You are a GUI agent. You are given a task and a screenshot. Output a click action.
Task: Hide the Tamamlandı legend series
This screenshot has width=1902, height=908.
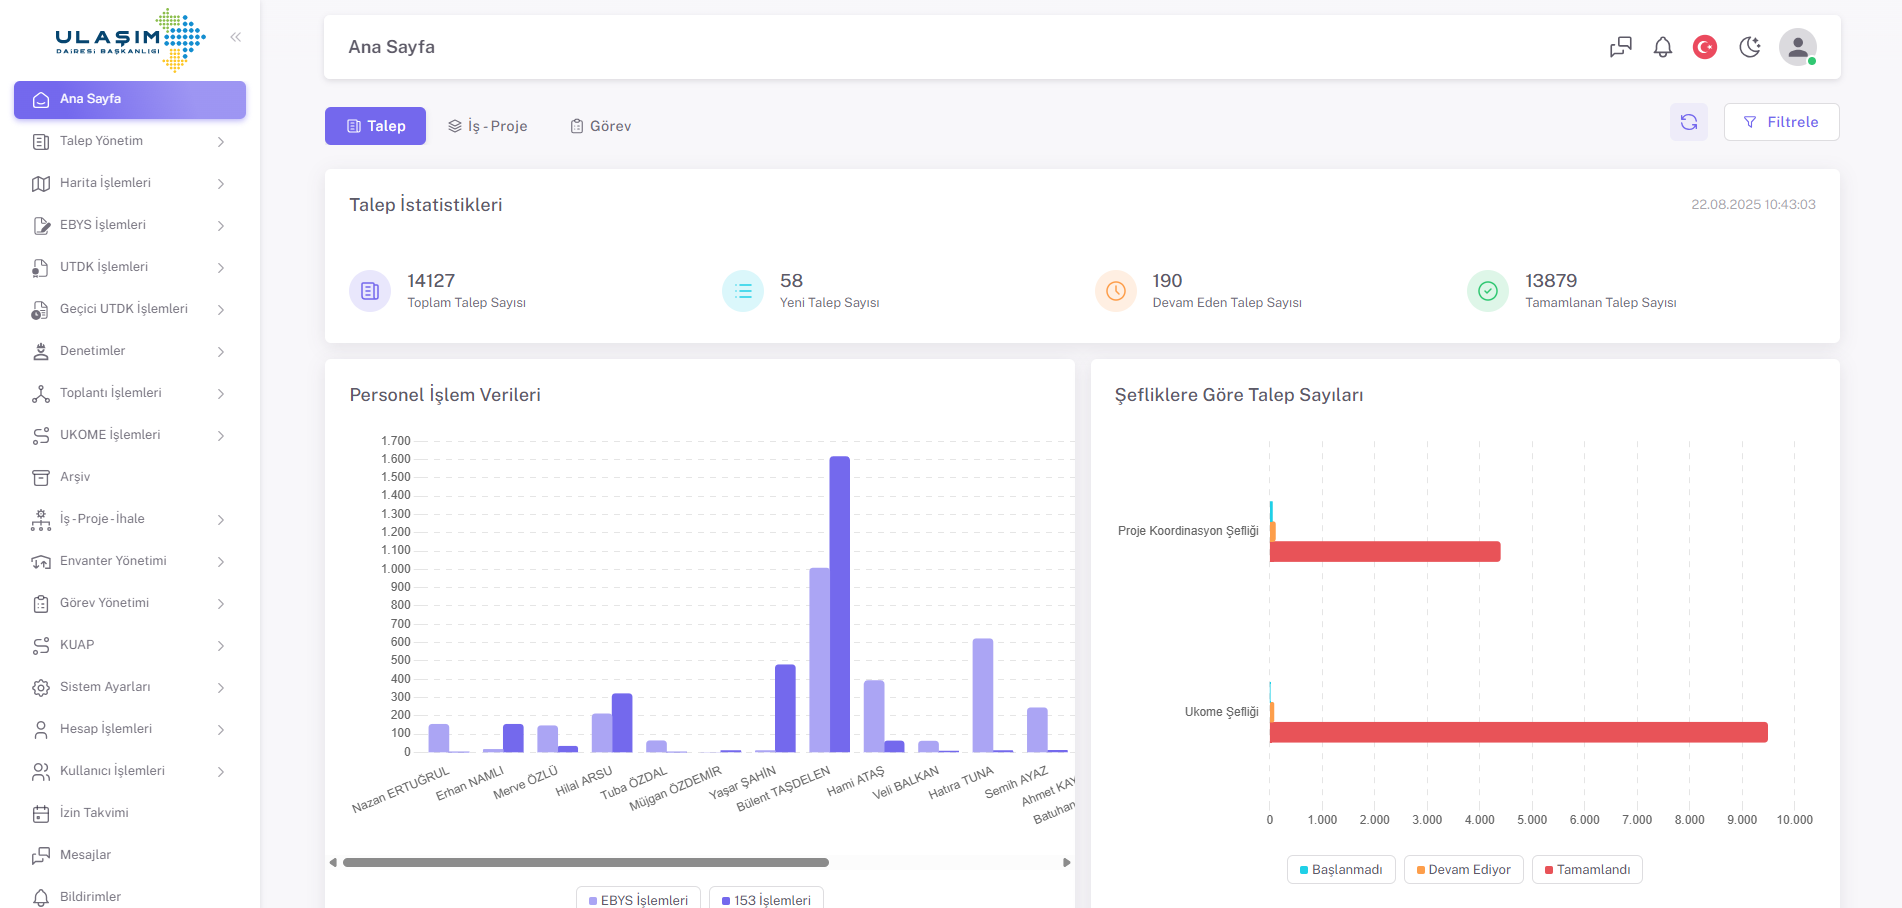(x=1586, y=870)
